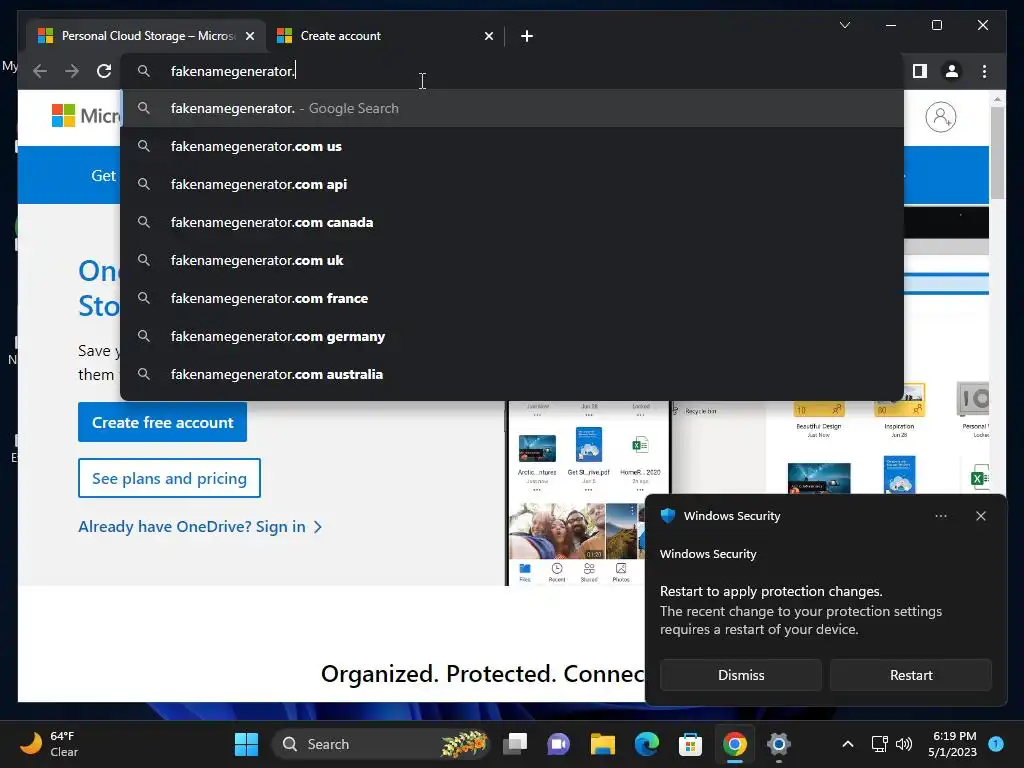Screen dimensions: 1024x768
Task: Select the 'fakenamegenerator. - Google Search' suggestion
Action: click(512, 108)
